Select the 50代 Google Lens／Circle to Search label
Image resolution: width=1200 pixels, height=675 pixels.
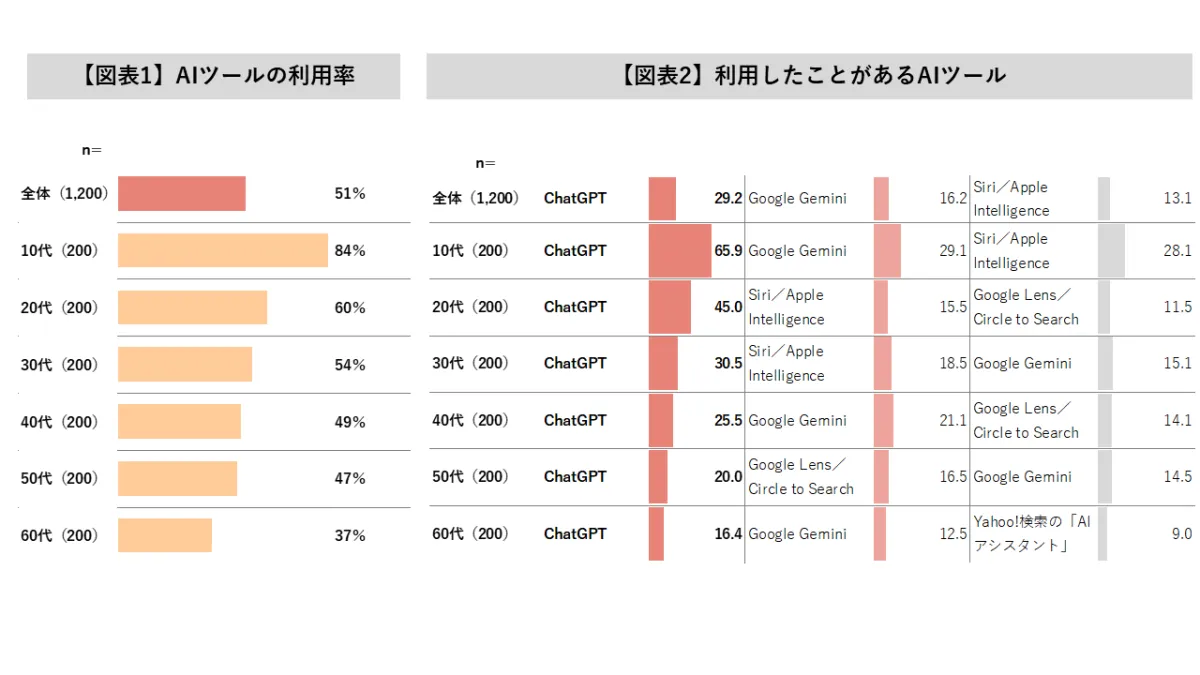800,477
